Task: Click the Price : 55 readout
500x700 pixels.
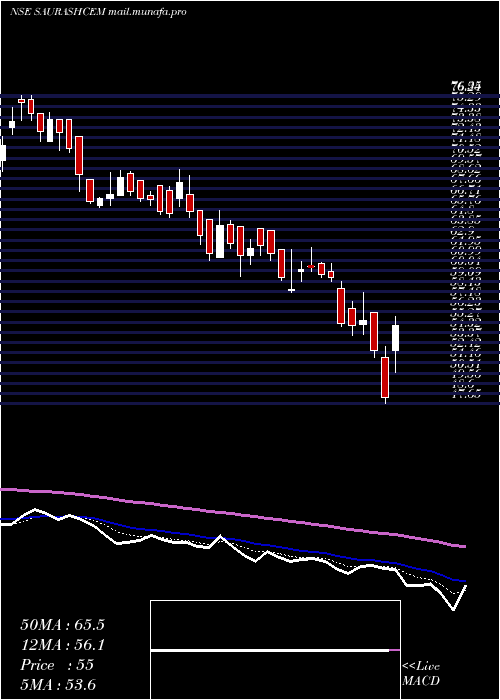Action: coord(57,665)
